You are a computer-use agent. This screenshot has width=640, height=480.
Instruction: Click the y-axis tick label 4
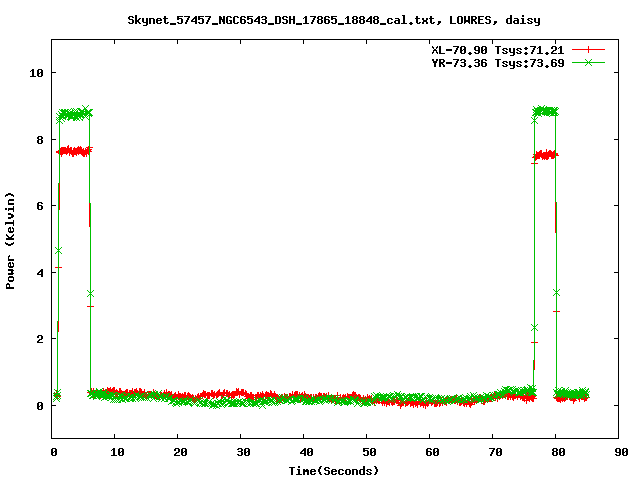pos(40,273)
